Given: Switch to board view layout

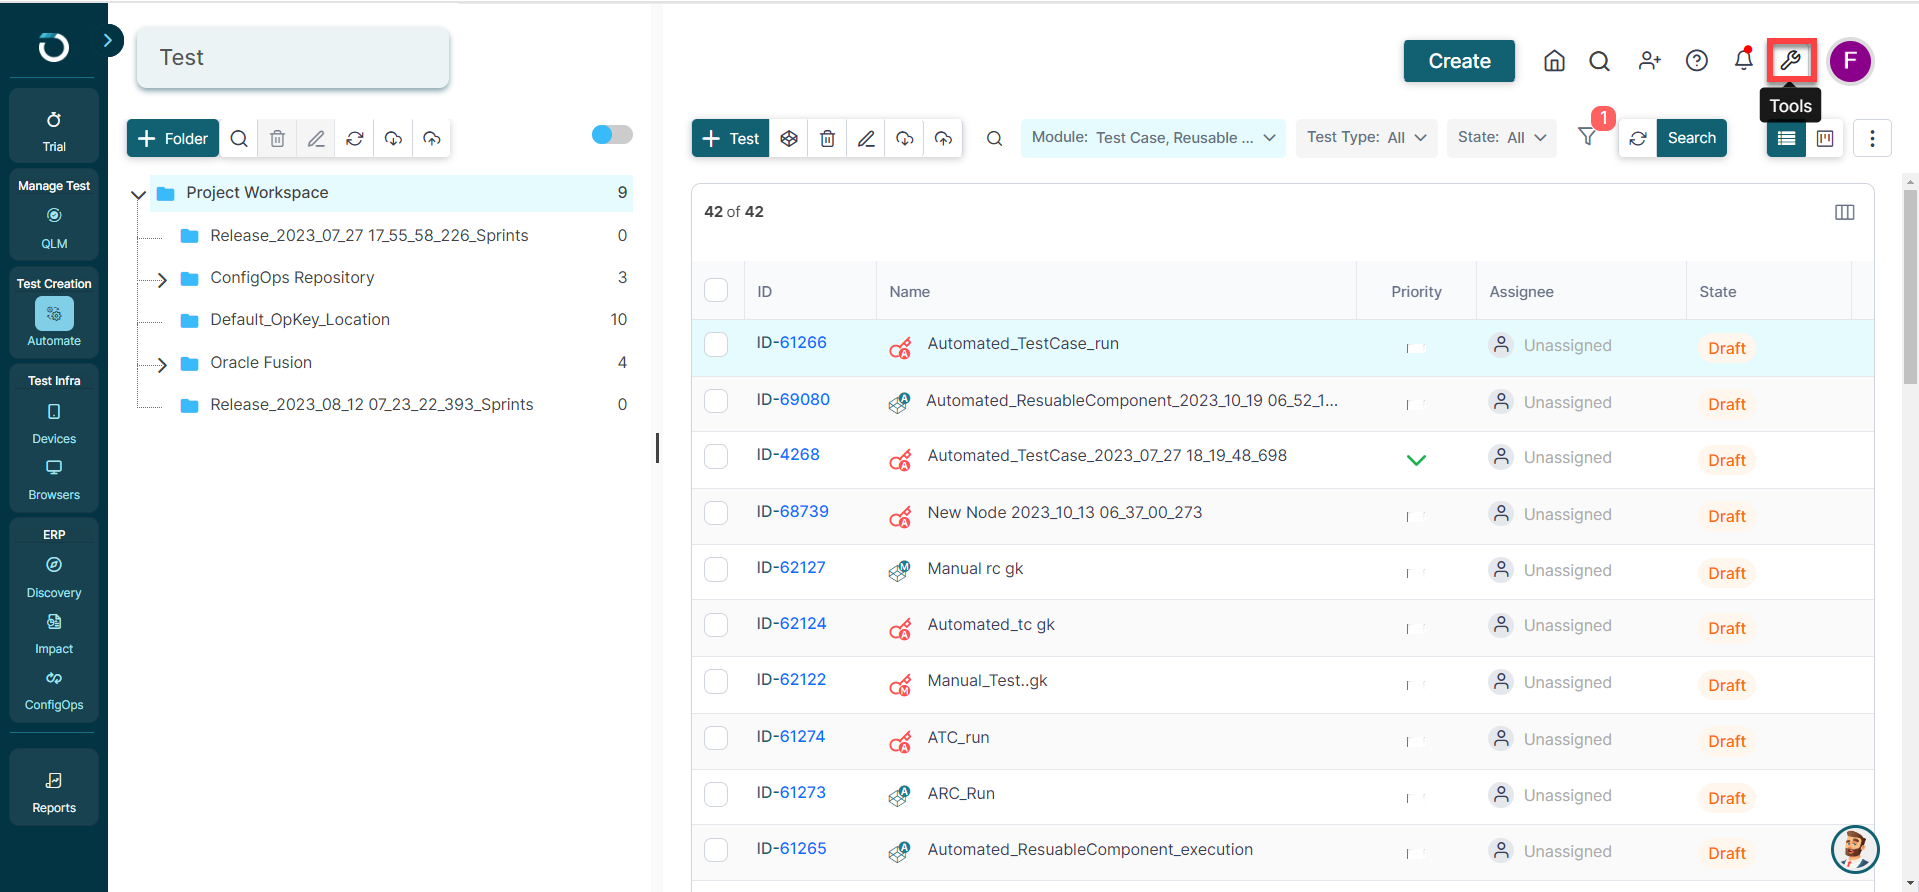Looking at the screenshot, I should [1825, 138].
